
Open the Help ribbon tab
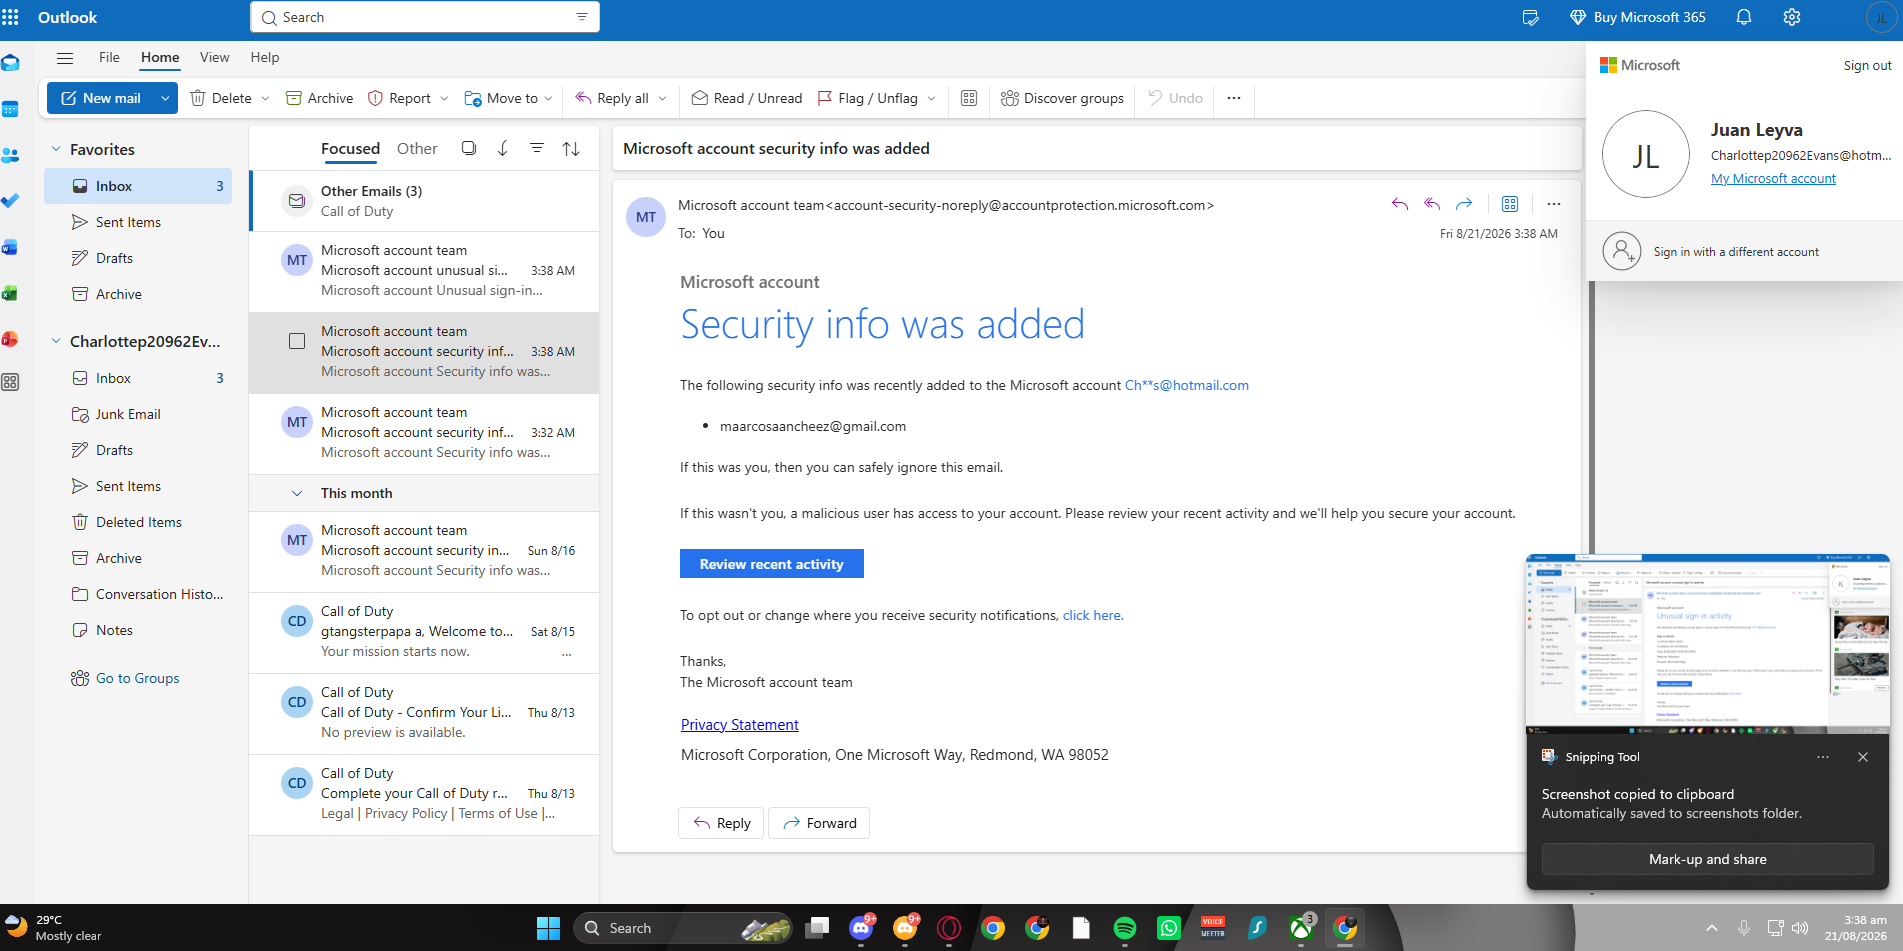click(265, 57)
